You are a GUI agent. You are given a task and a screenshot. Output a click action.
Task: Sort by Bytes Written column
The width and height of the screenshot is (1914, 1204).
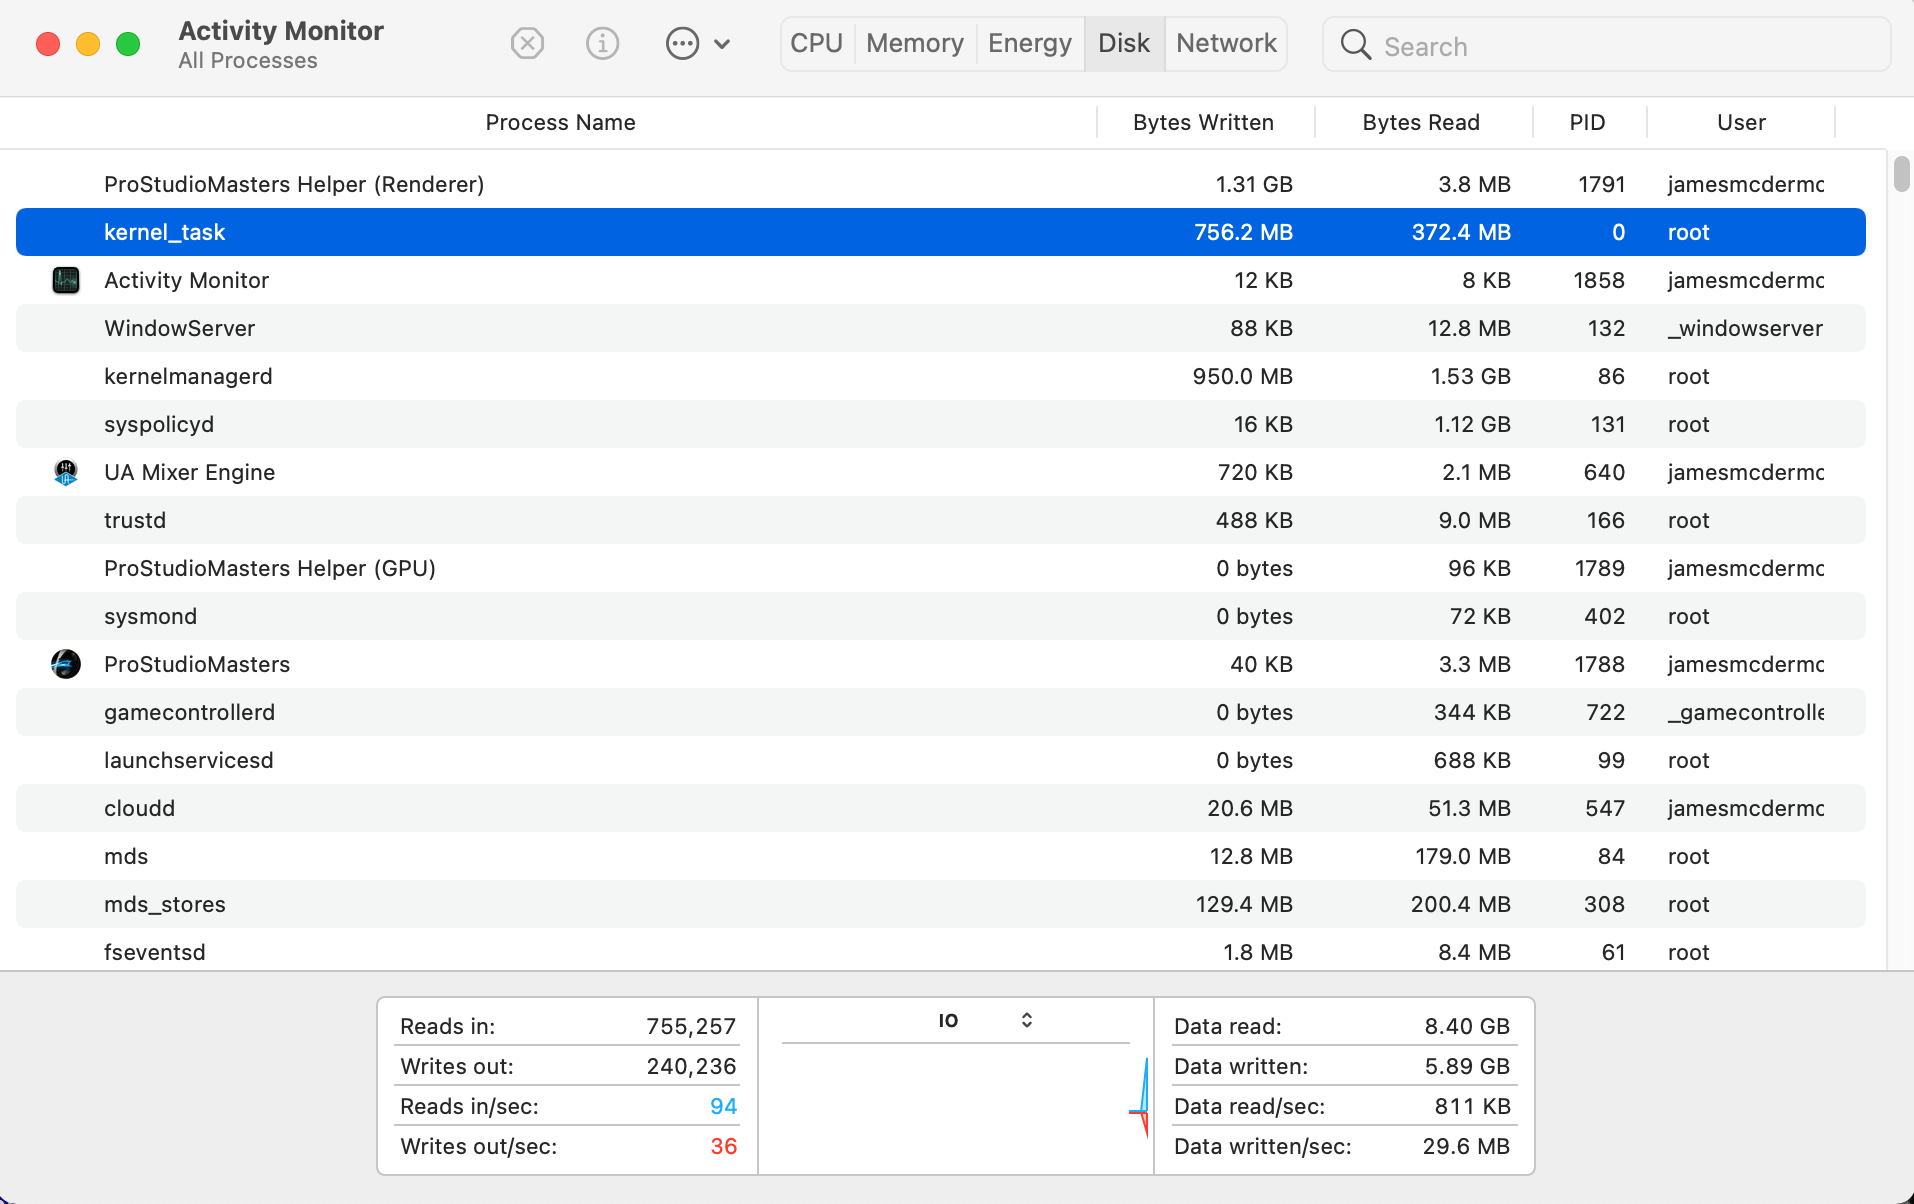1204,122
